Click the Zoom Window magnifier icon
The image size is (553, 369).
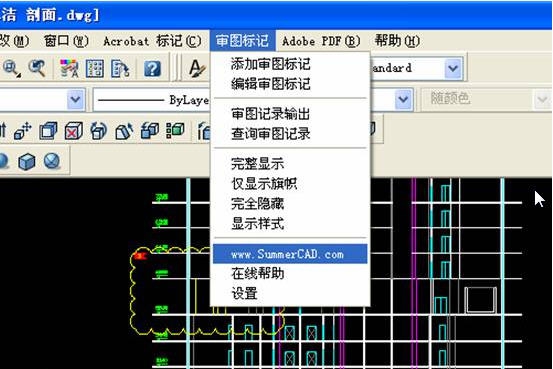click(12, 68)
